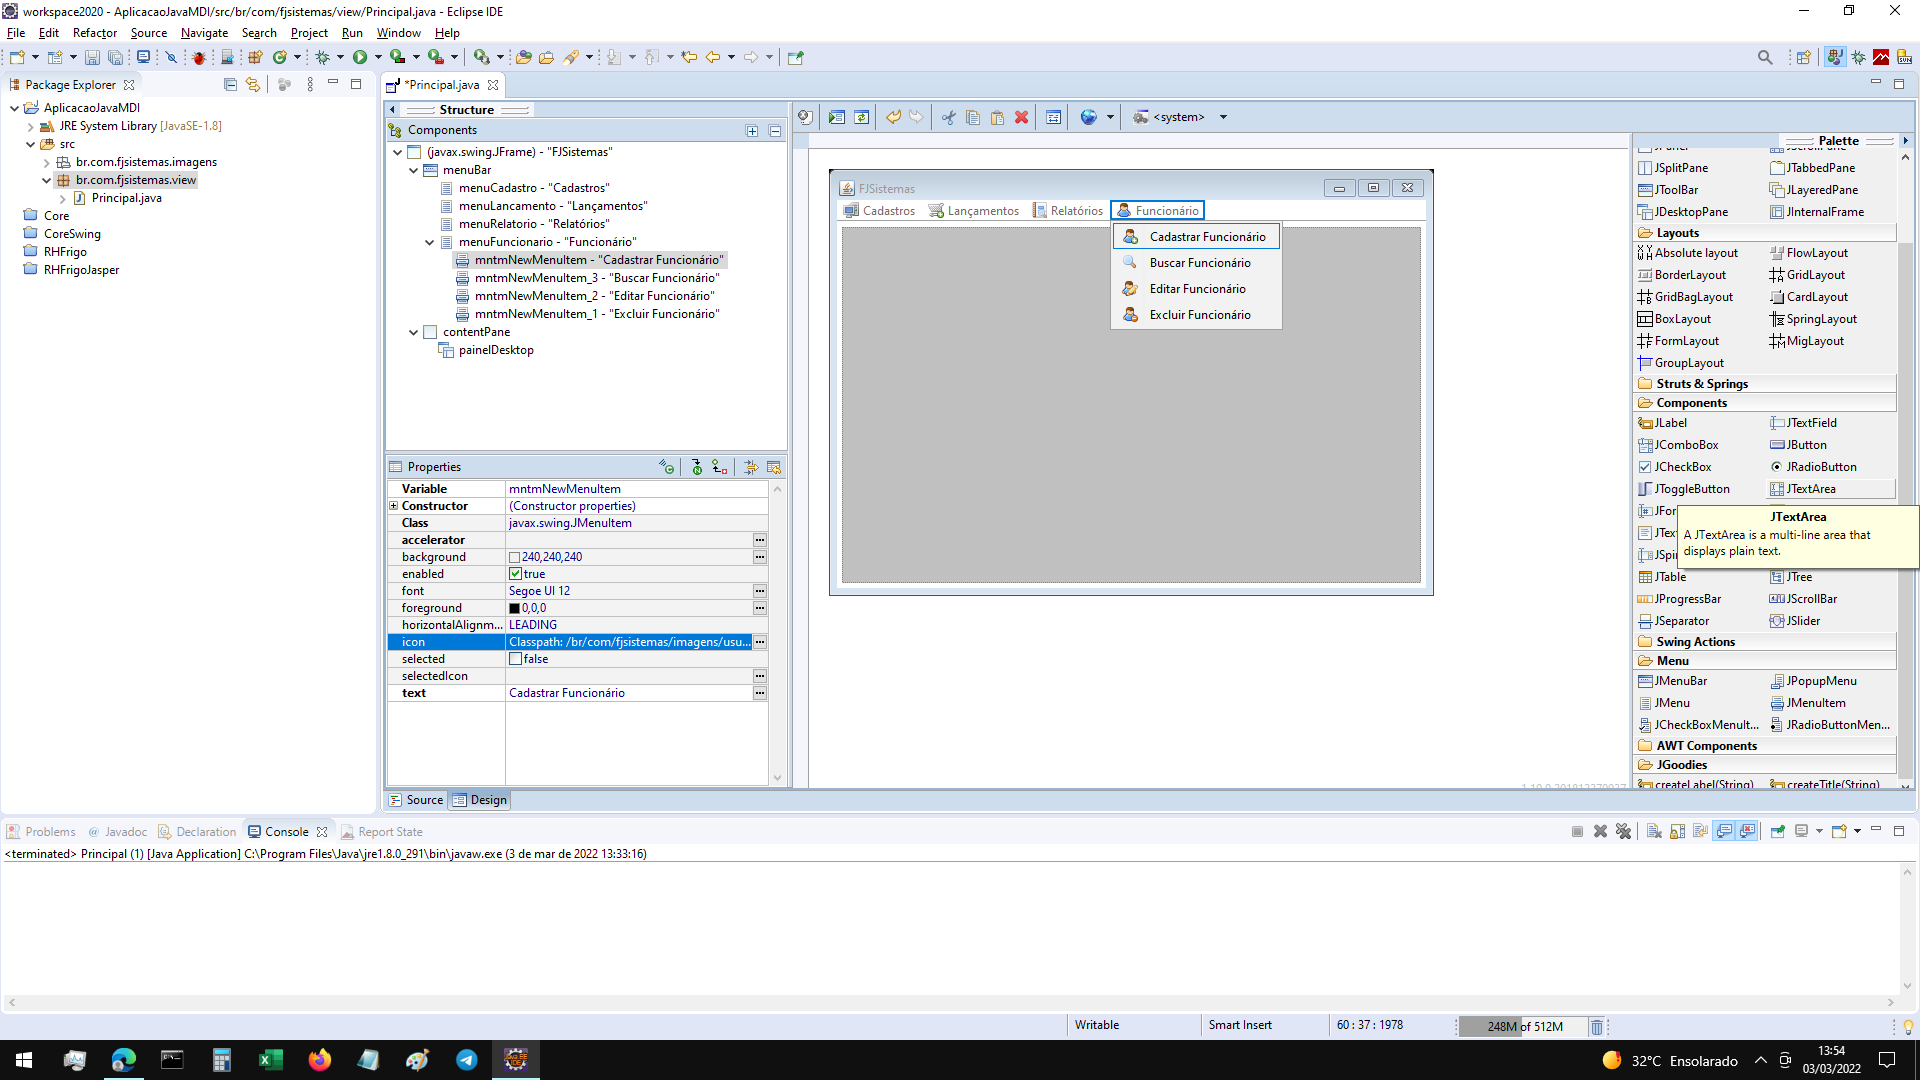Collapse the AplicacaoJavaMDI project node
Screen dimensions: 1920x1080
coord(14,108)
